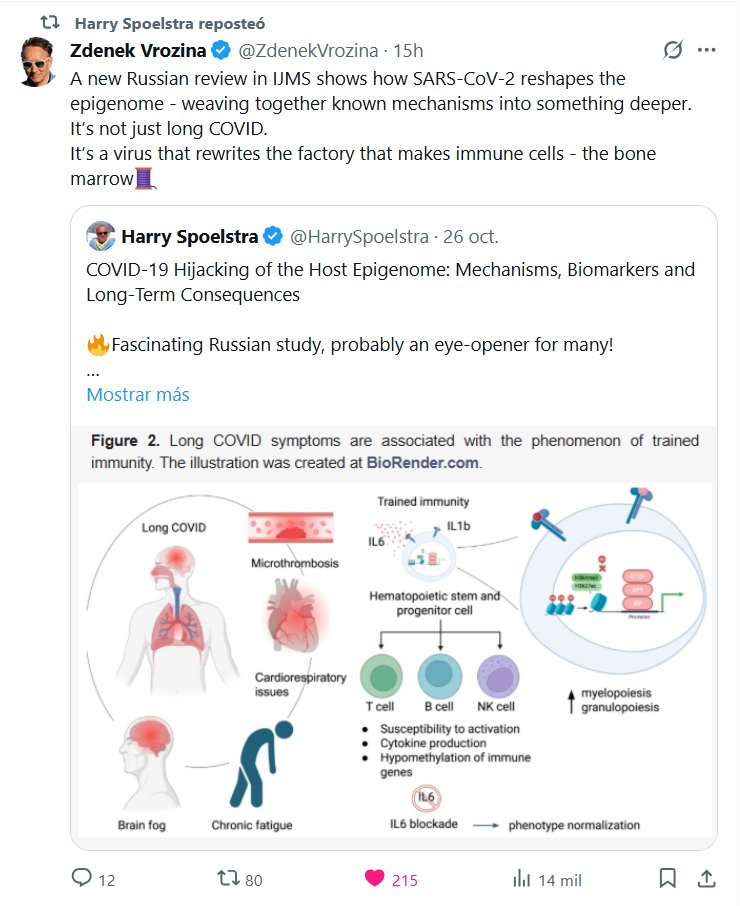Screen dimensions: 740x906
Task: Open Harry Spoelstra's small avatar in quote
Action: coord(101,237)
